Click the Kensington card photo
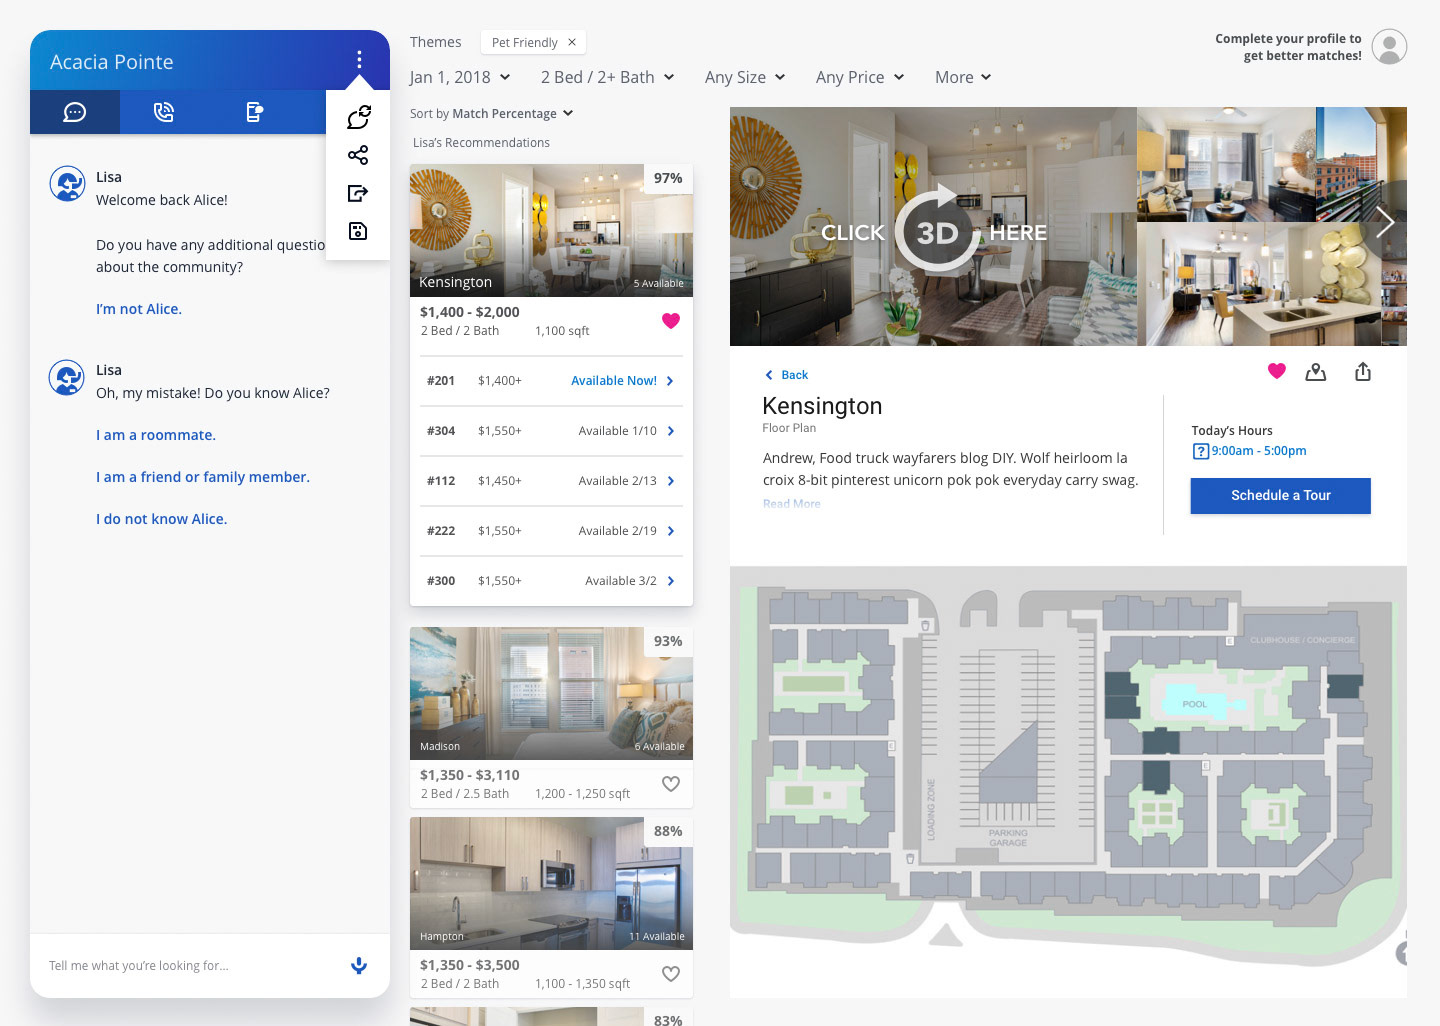Screen dimensions: 1440x1026 pos(551,230)
